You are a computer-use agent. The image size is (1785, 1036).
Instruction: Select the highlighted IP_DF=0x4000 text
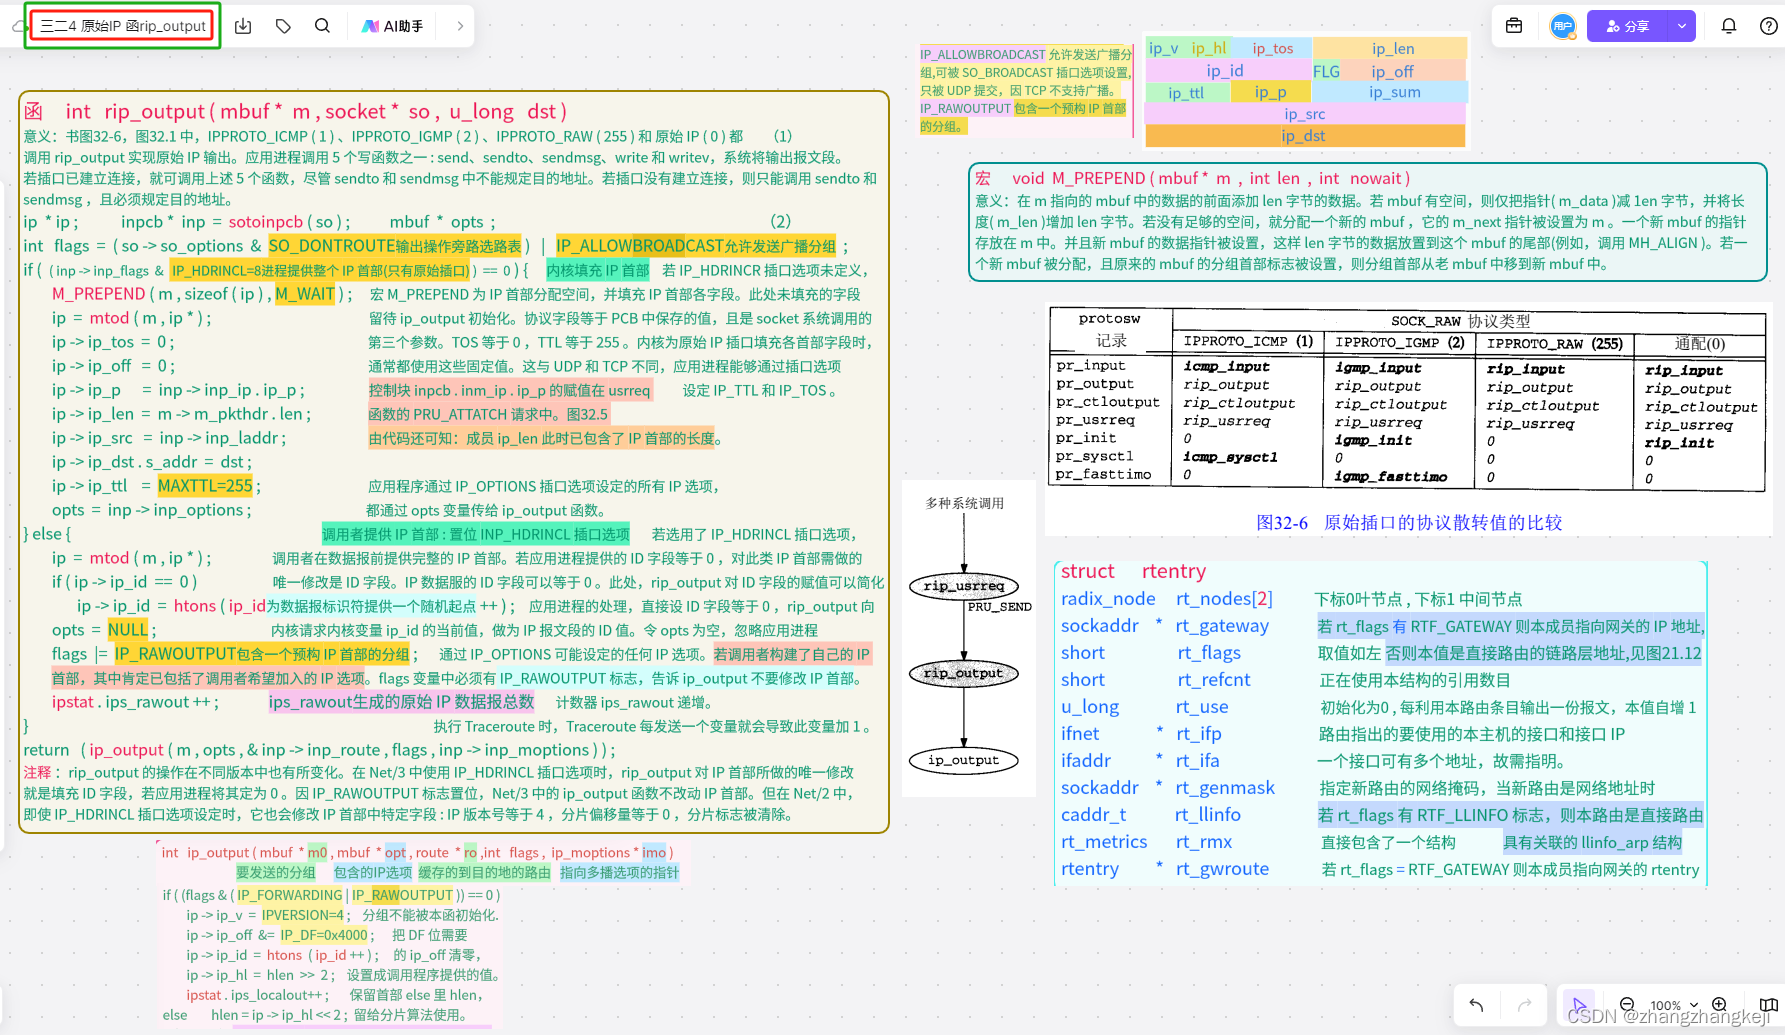pyautogui.click(x=323, y=935)
